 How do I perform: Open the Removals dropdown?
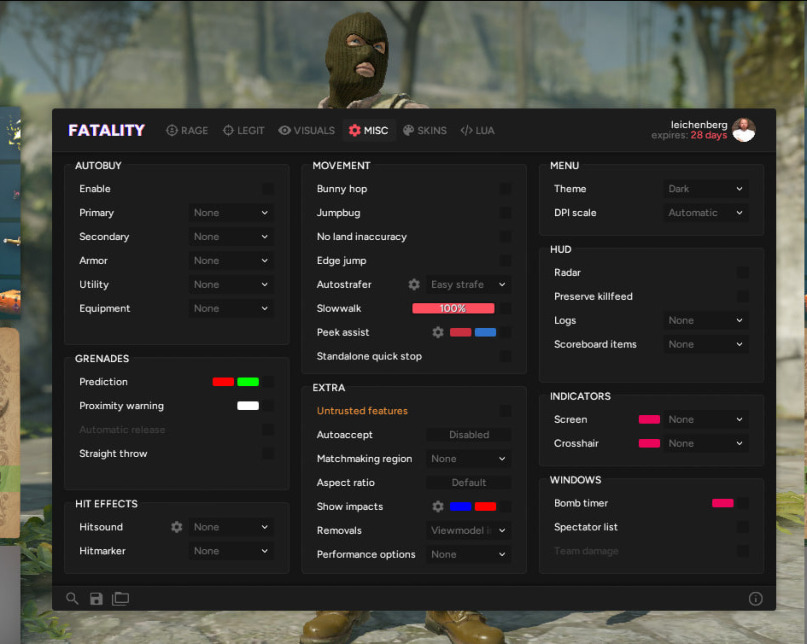469,530
